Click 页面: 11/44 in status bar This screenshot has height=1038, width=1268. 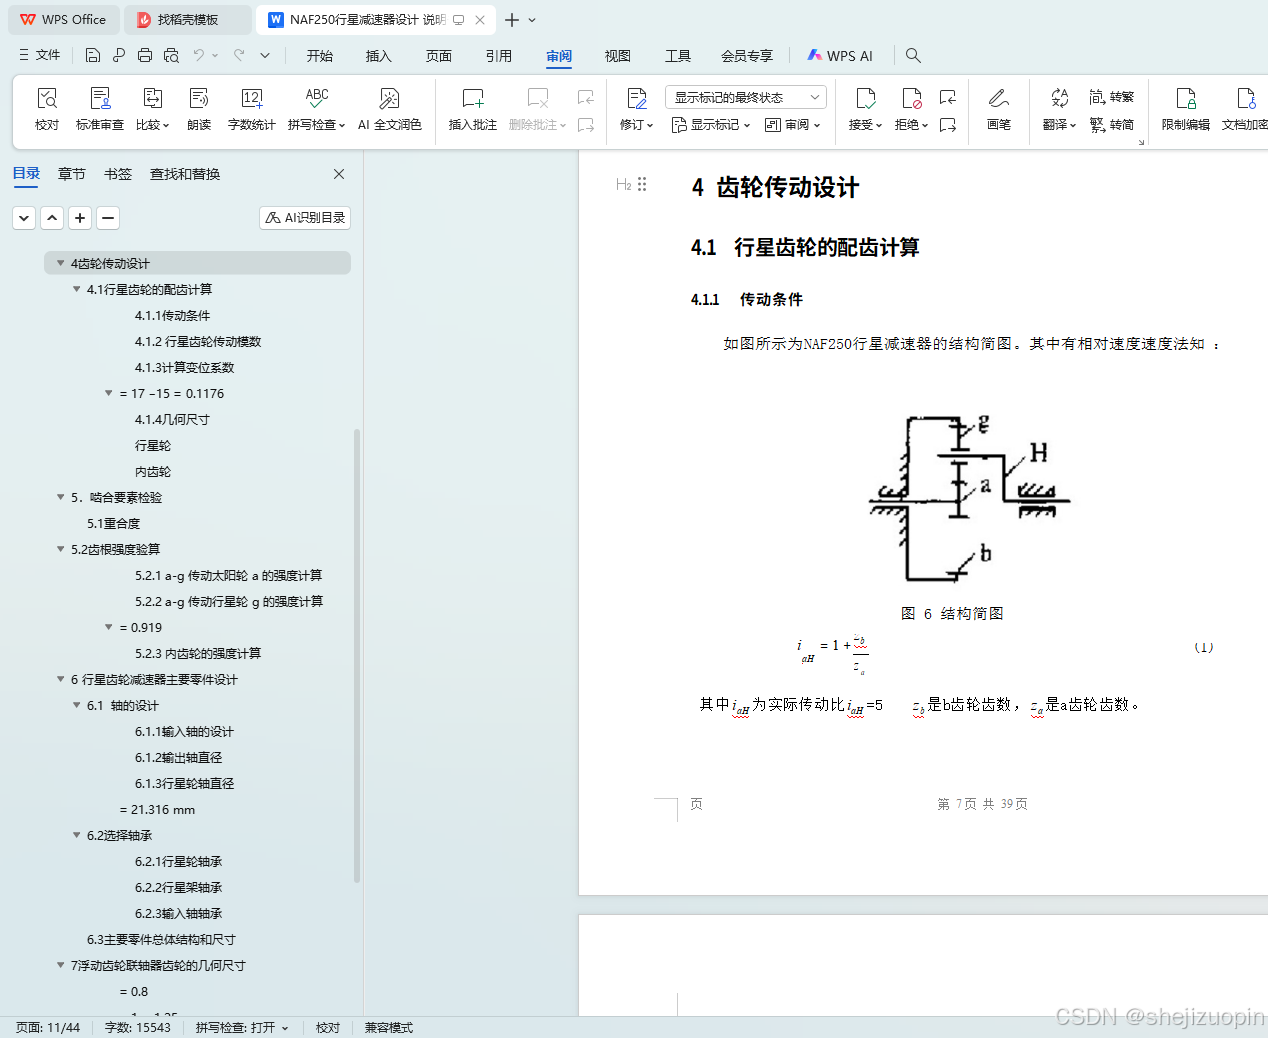tap(48, 1027)
